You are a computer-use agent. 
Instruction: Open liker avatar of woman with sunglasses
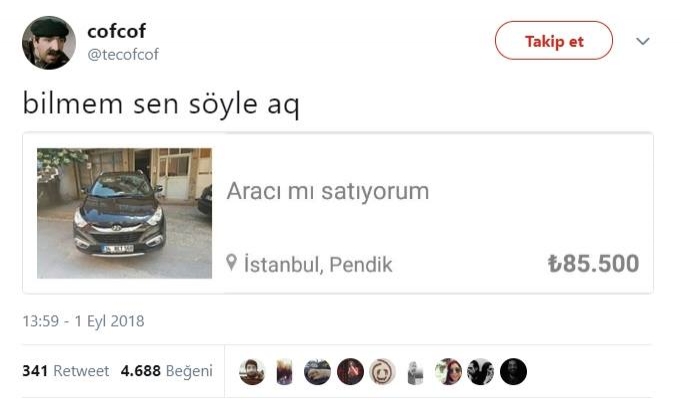tap(448, 372)
